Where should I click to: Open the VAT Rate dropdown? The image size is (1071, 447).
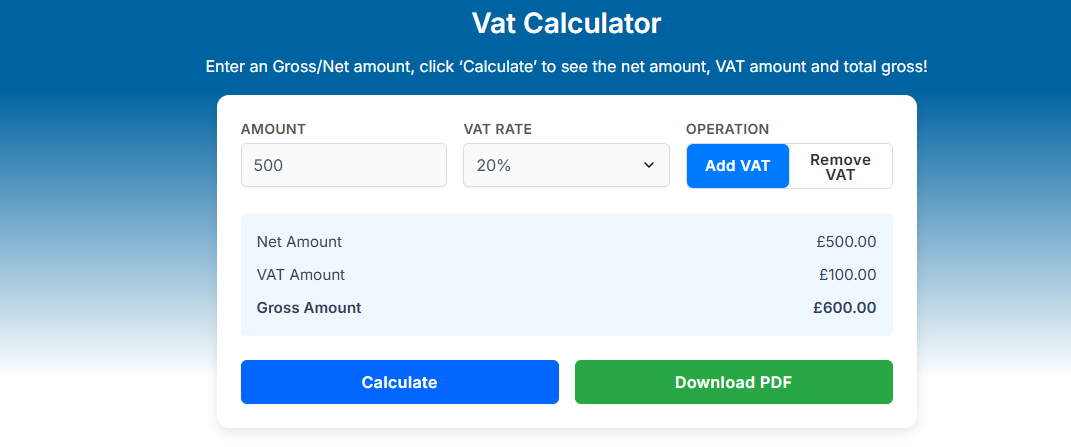click(565, 165)
